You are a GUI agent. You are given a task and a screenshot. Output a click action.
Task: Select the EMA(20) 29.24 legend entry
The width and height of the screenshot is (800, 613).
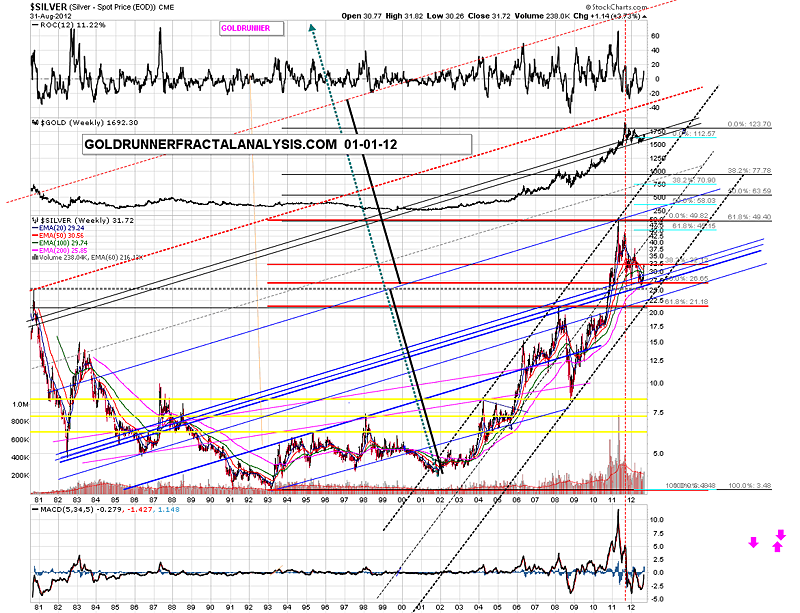pos(58,228)
